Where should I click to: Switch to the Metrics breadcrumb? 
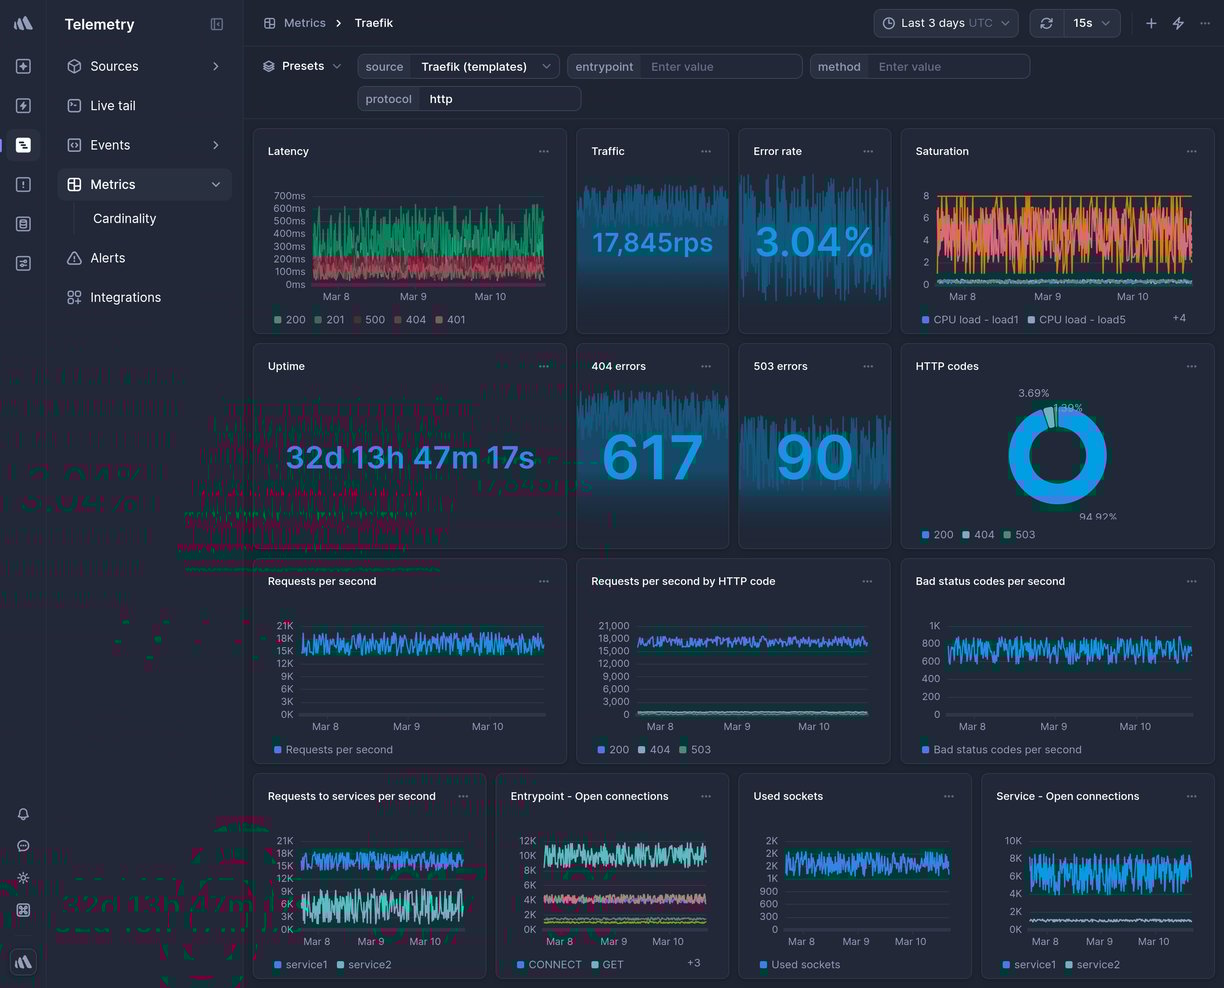[x=305, y=22]
